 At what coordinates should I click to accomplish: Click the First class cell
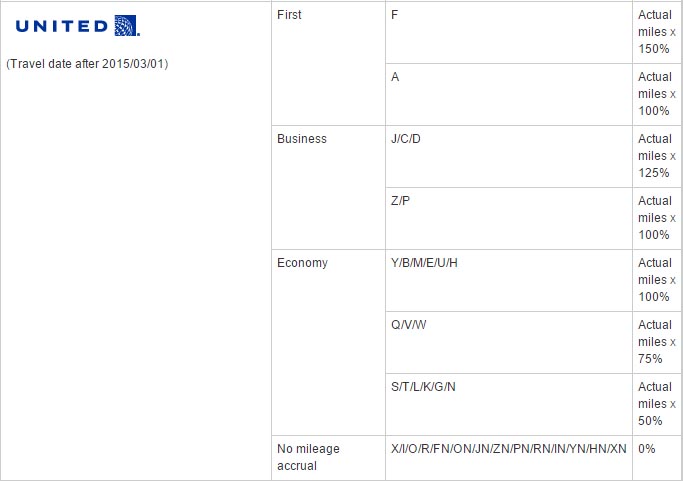click(328, 64)
